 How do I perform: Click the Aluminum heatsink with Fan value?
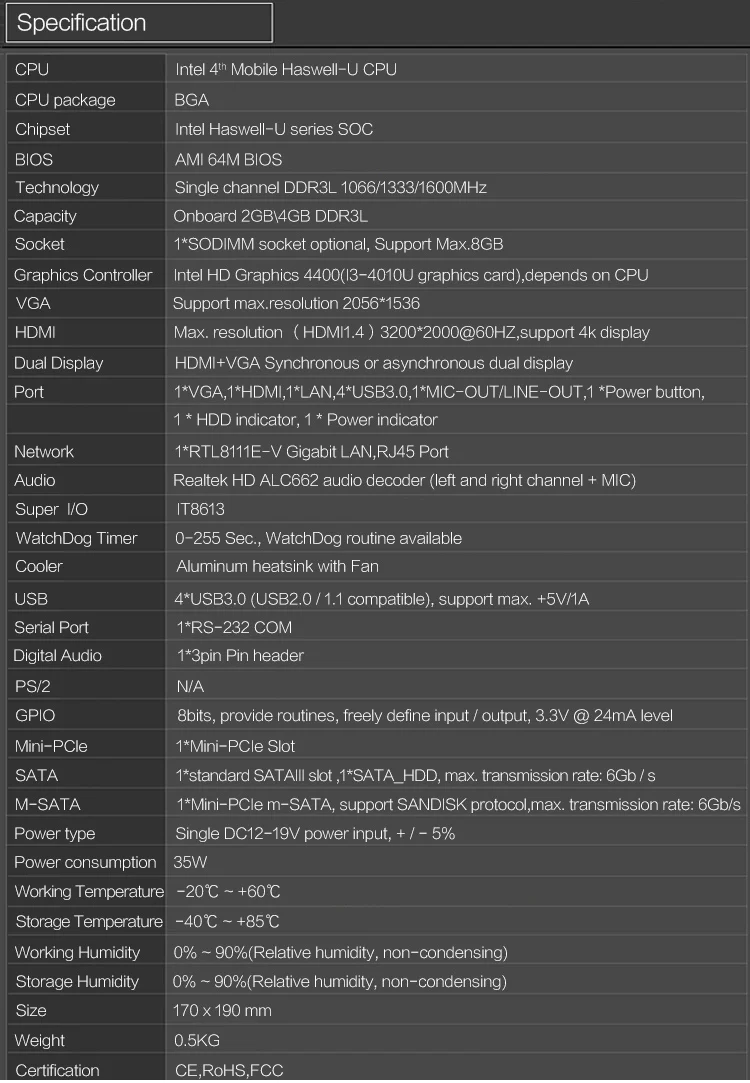[x=278, y=566]
